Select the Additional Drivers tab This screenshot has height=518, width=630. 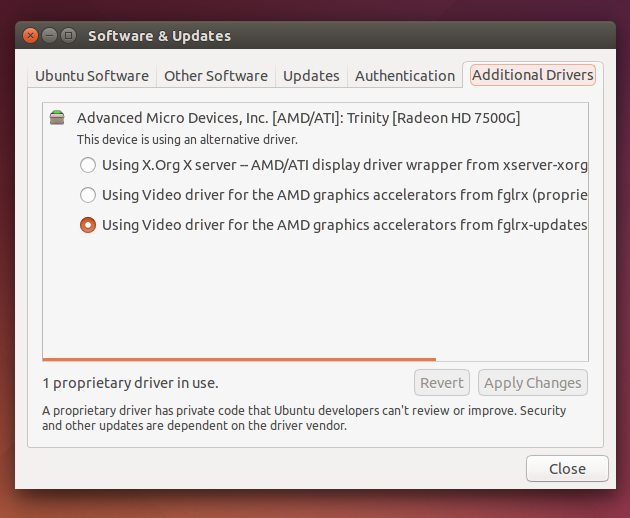(533, 75)
